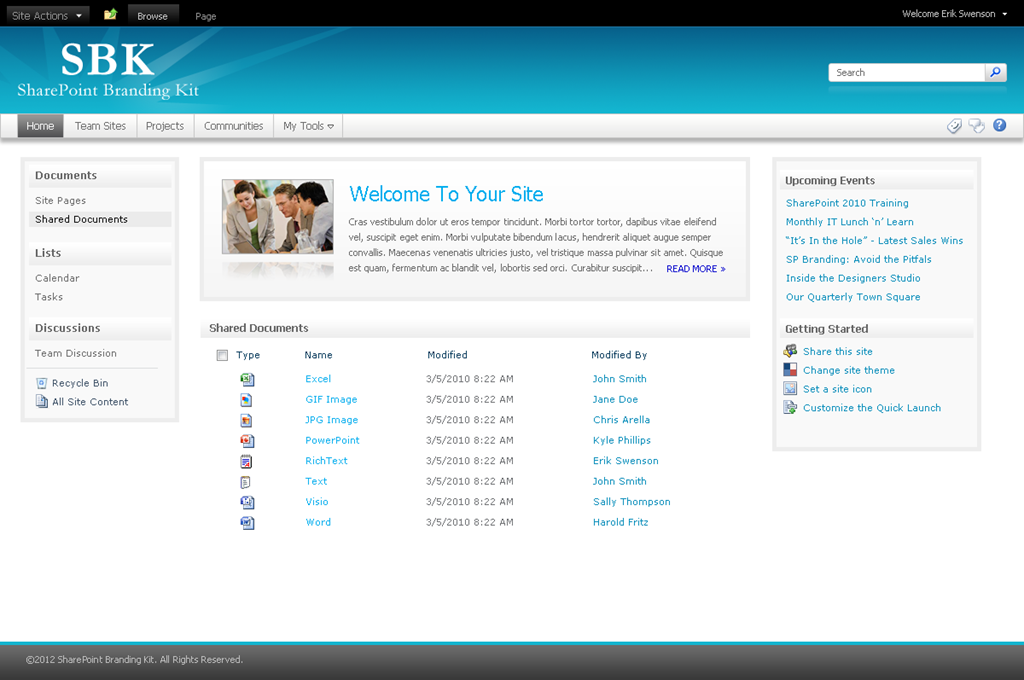Open Our Quarterly Town Square event
The height and width of the screenshot is (680, 1024).
pos(853,297)
